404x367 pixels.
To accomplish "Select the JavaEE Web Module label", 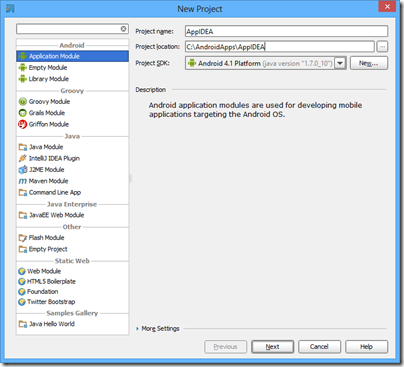I will [57, 215].
